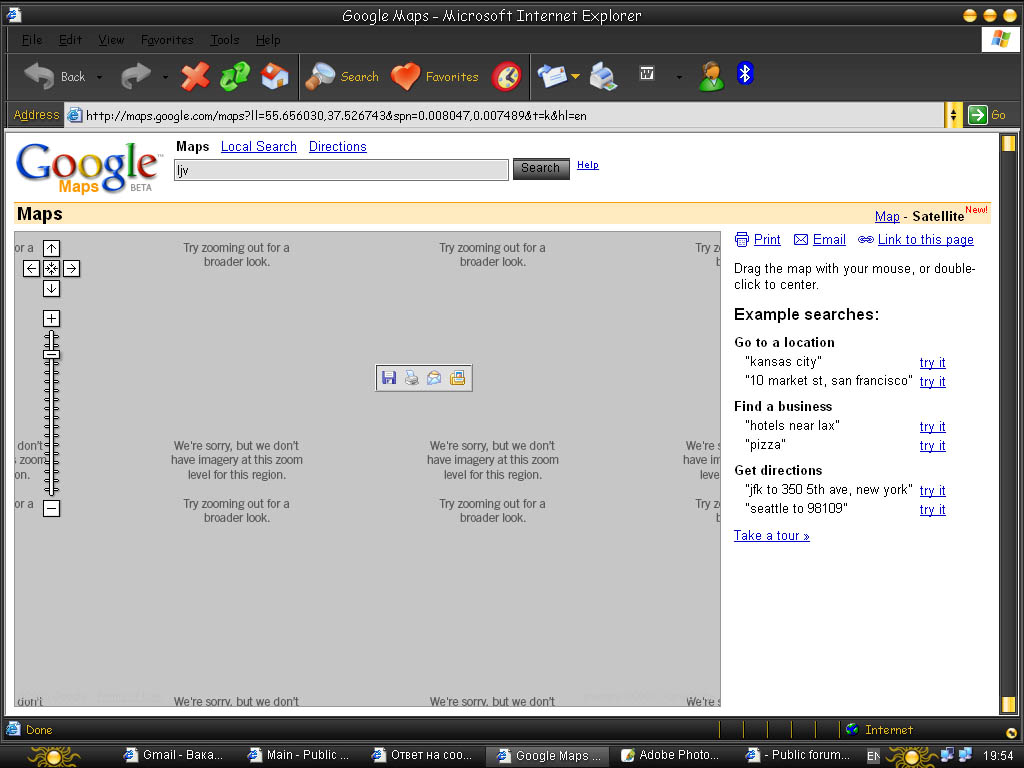Open the Back button history dropdown

[x=99, y=77]
